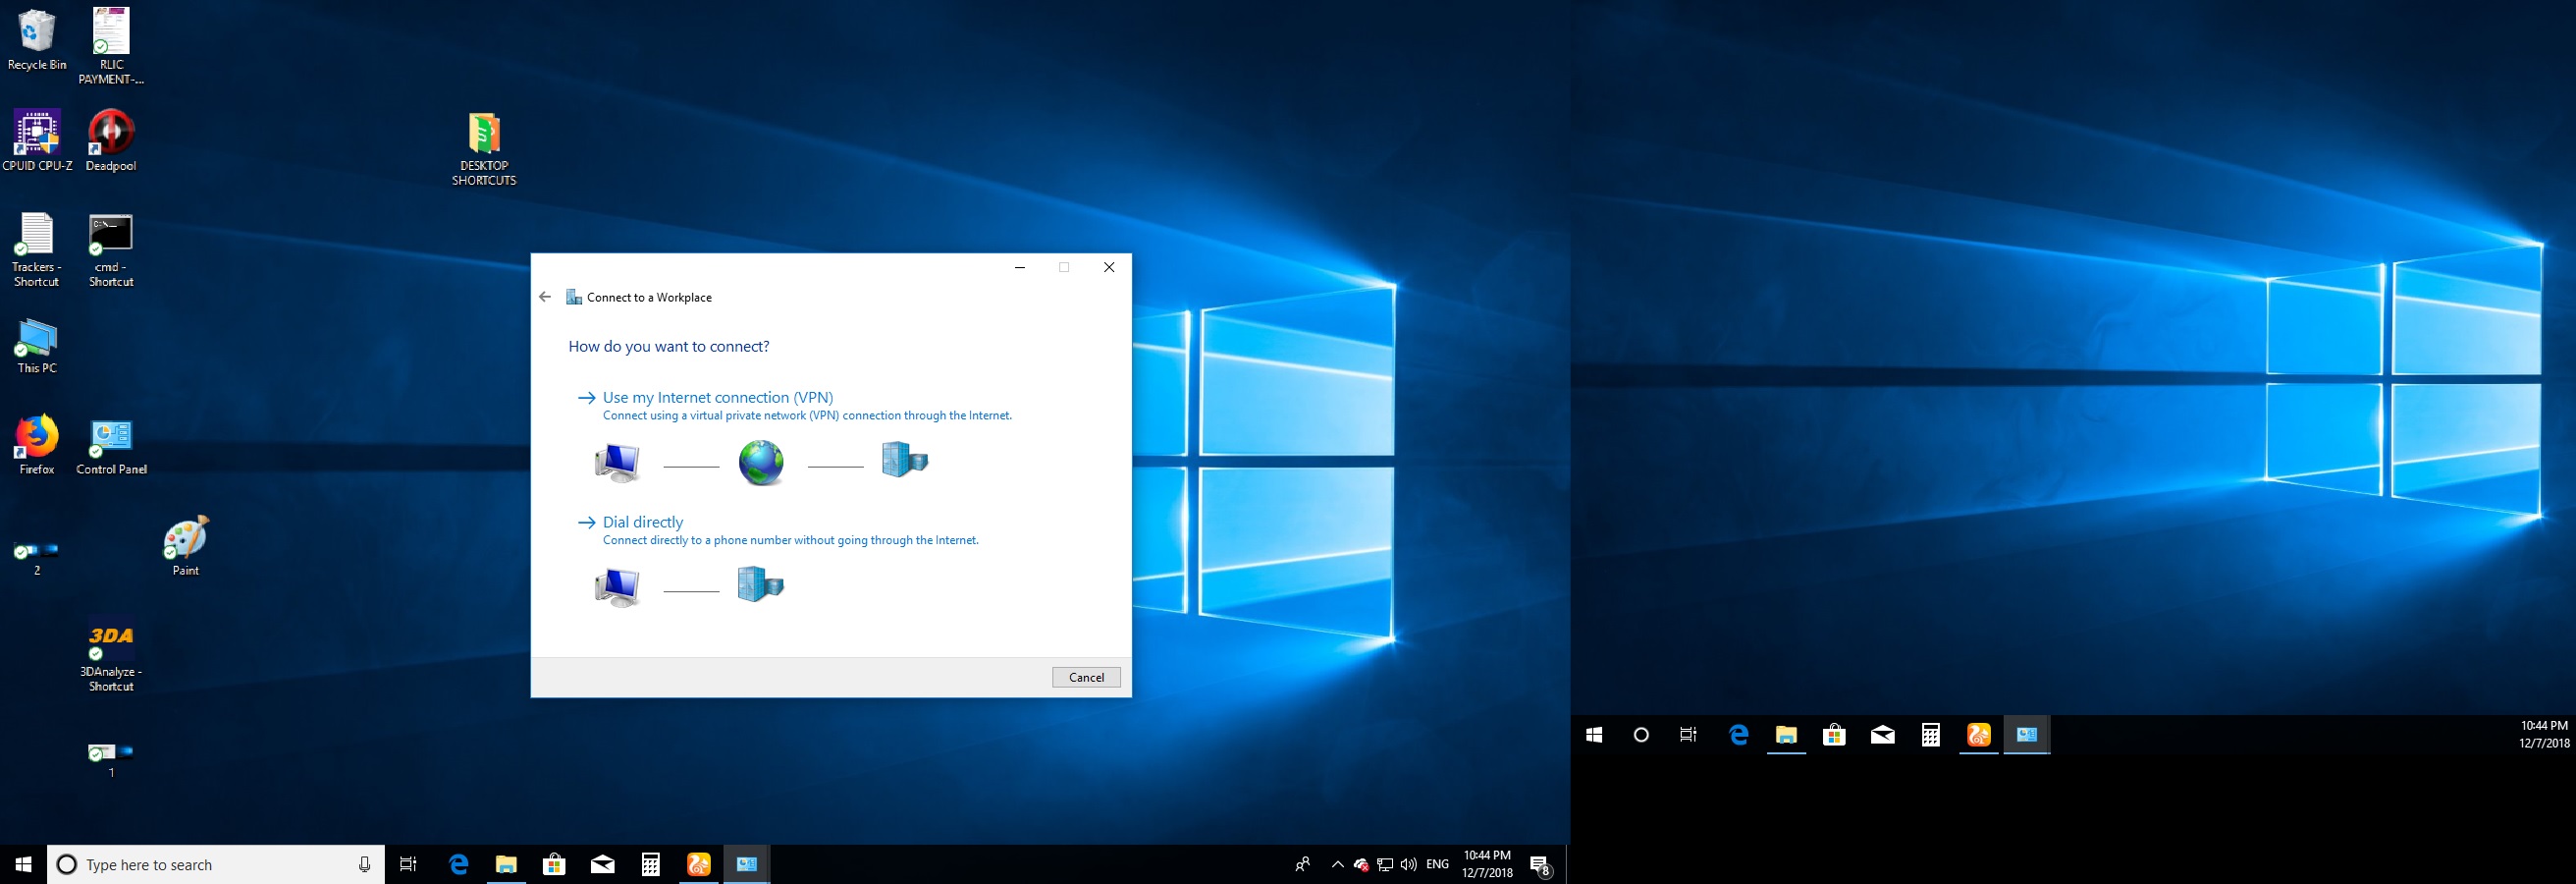The width and height of the screenshot is (2576, 884).
Task: Open Task View from the taskbar
Action: point(408,865)
